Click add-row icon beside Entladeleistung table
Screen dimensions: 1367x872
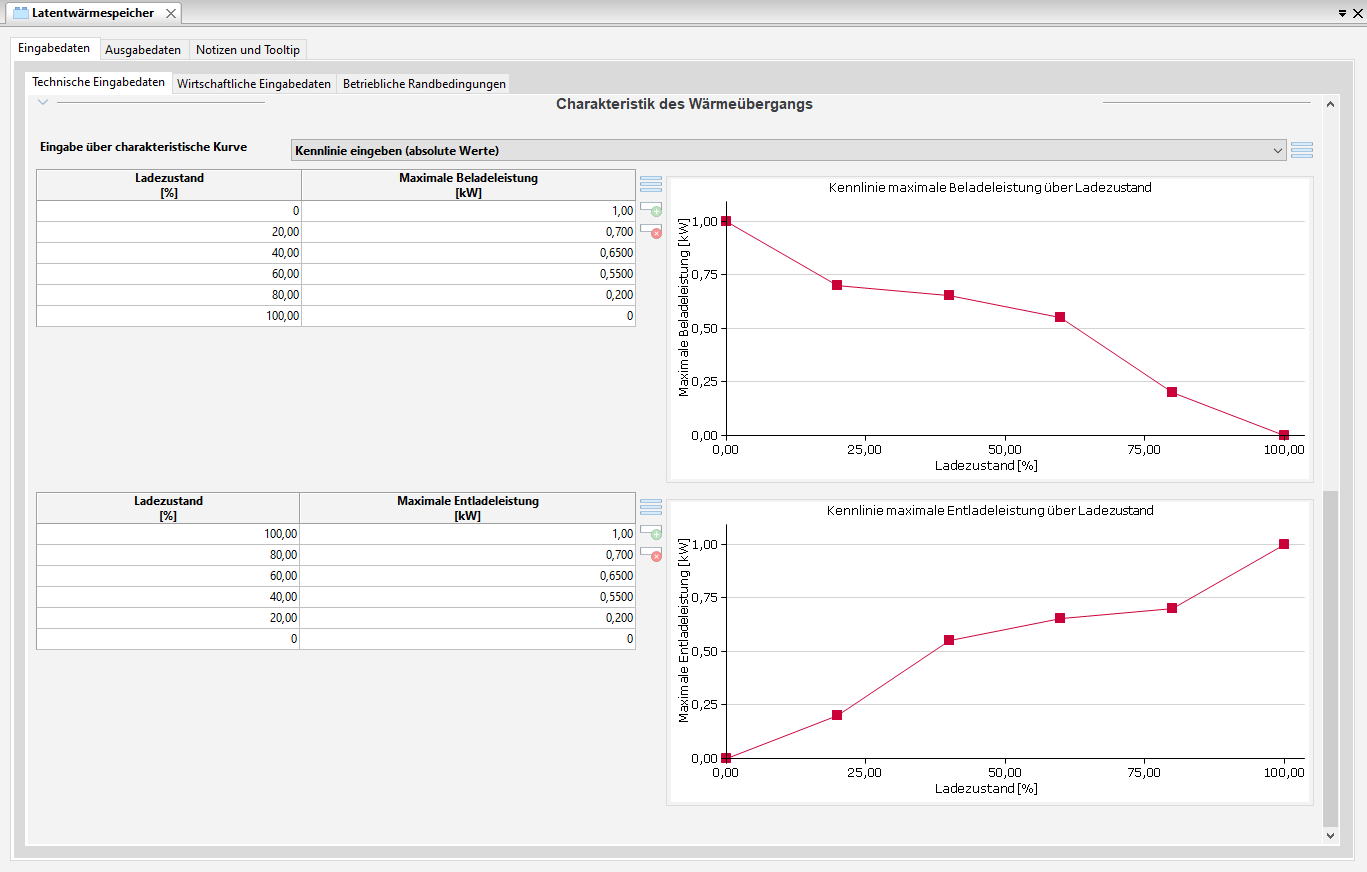[651, 532]
